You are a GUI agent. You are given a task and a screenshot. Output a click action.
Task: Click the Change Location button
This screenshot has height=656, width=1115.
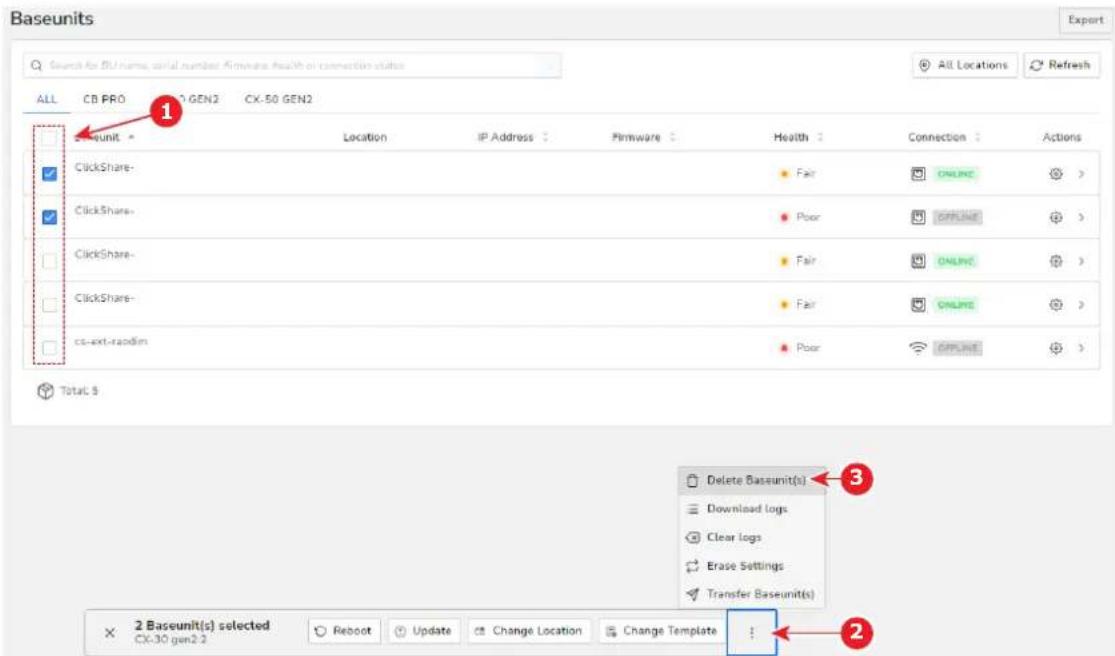[x=529, y=631]
